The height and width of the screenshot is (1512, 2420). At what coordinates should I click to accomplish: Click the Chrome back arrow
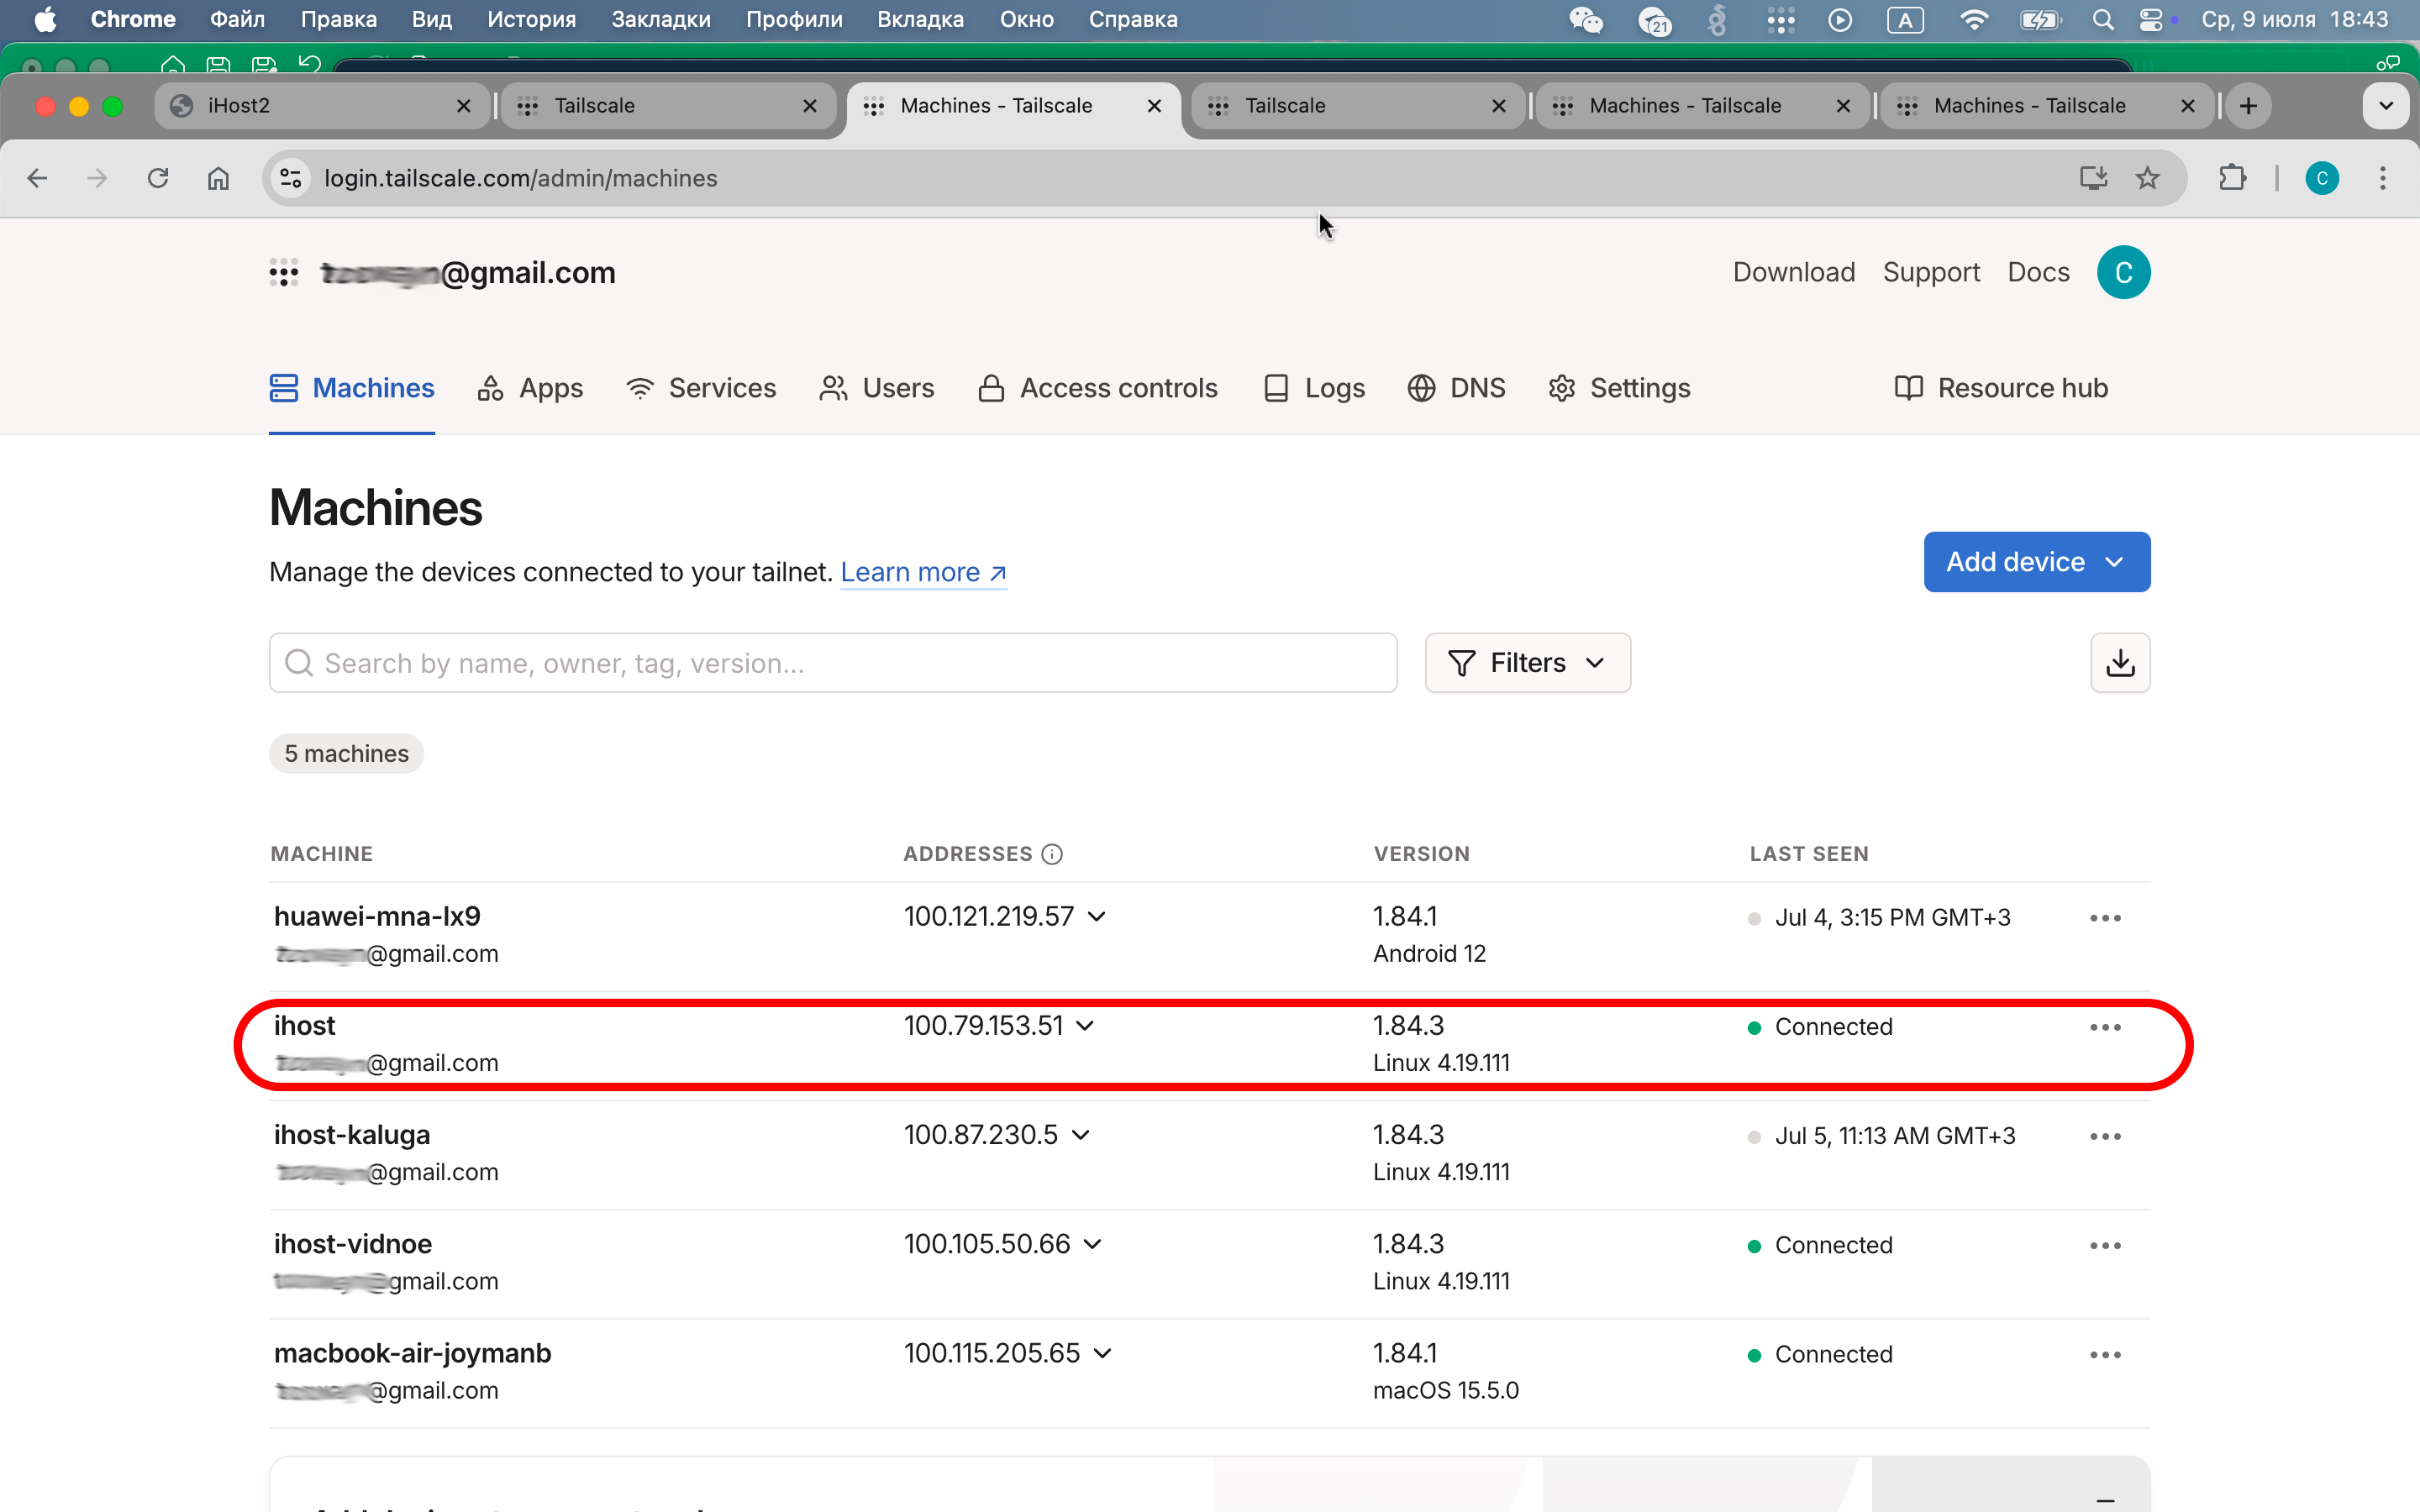click(x=38, y=178)
